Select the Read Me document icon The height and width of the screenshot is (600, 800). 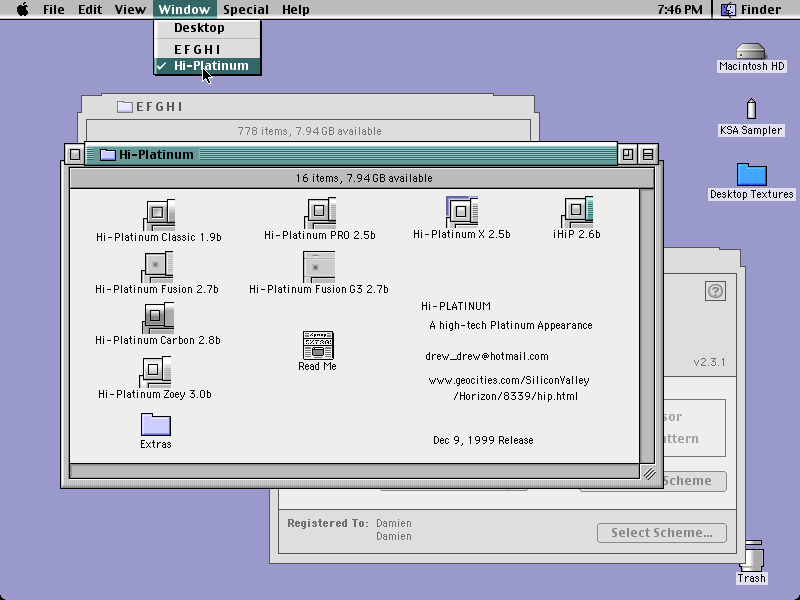tap(318, 345)
